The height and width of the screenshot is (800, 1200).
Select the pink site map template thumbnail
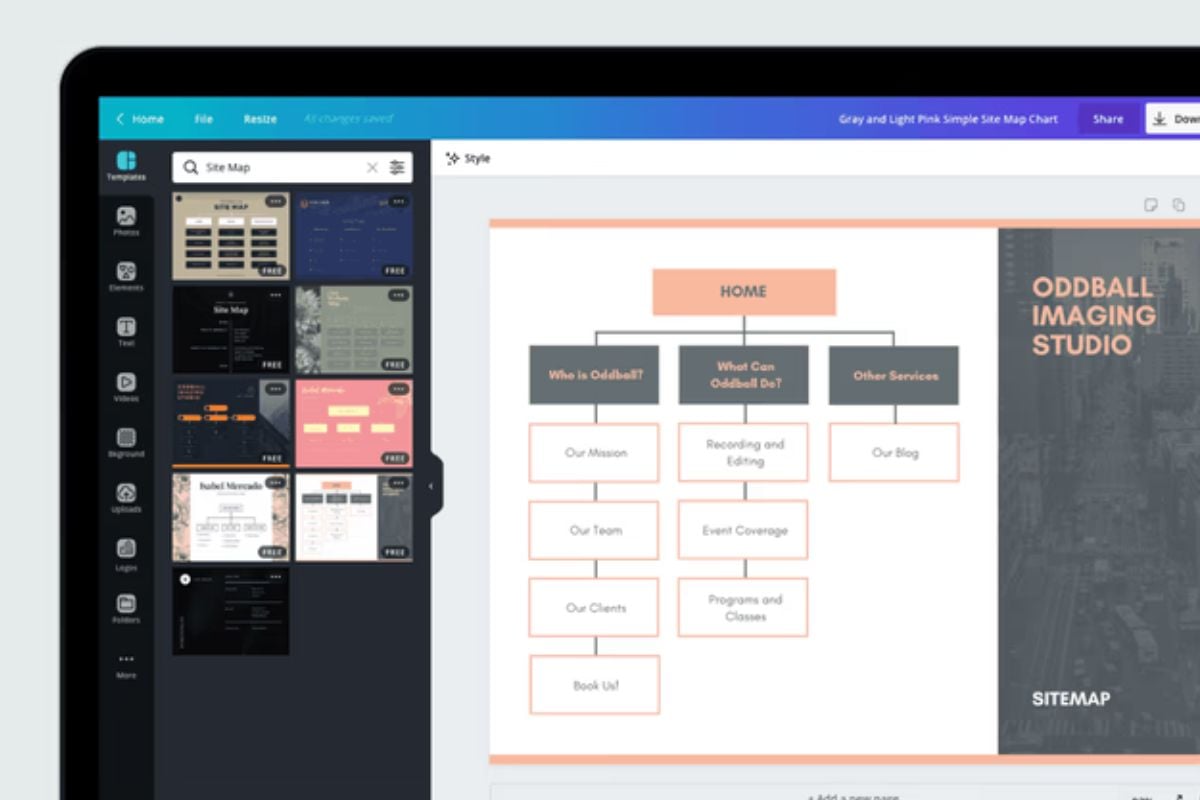click(353, 423)
